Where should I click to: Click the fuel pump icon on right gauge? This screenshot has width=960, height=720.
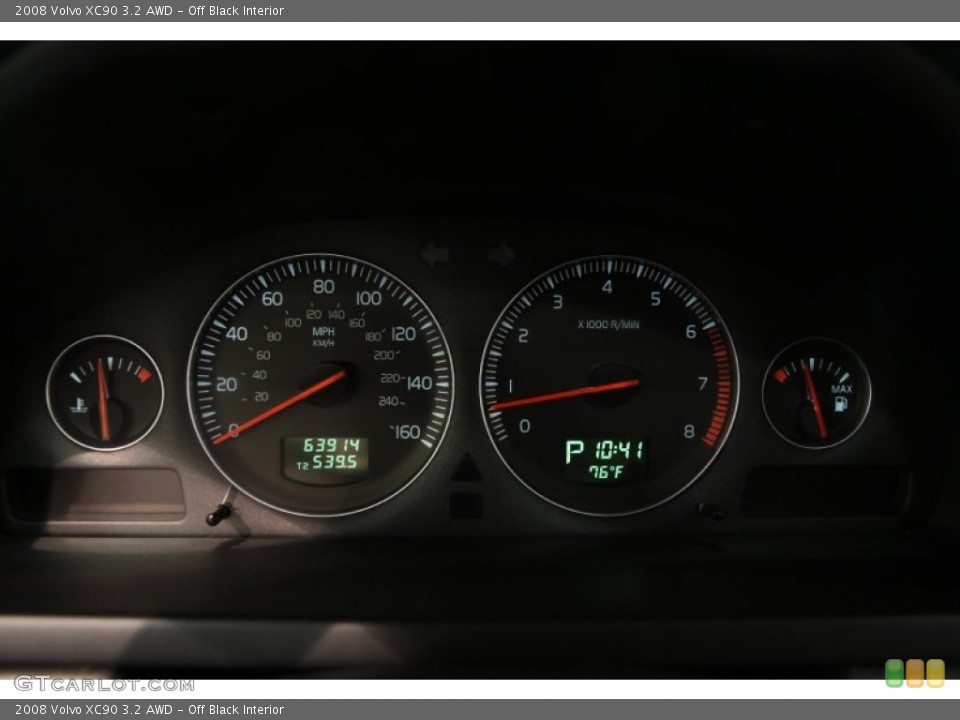[841, 403]
